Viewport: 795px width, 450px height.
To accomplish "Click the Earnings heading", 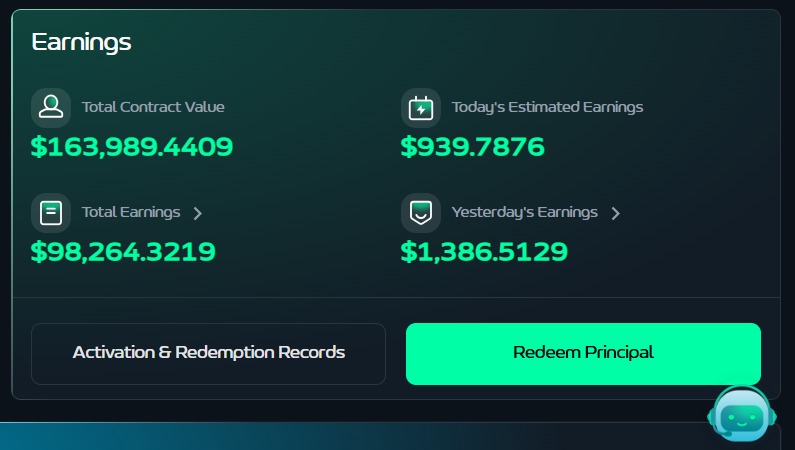I will (x=81, y=42).
